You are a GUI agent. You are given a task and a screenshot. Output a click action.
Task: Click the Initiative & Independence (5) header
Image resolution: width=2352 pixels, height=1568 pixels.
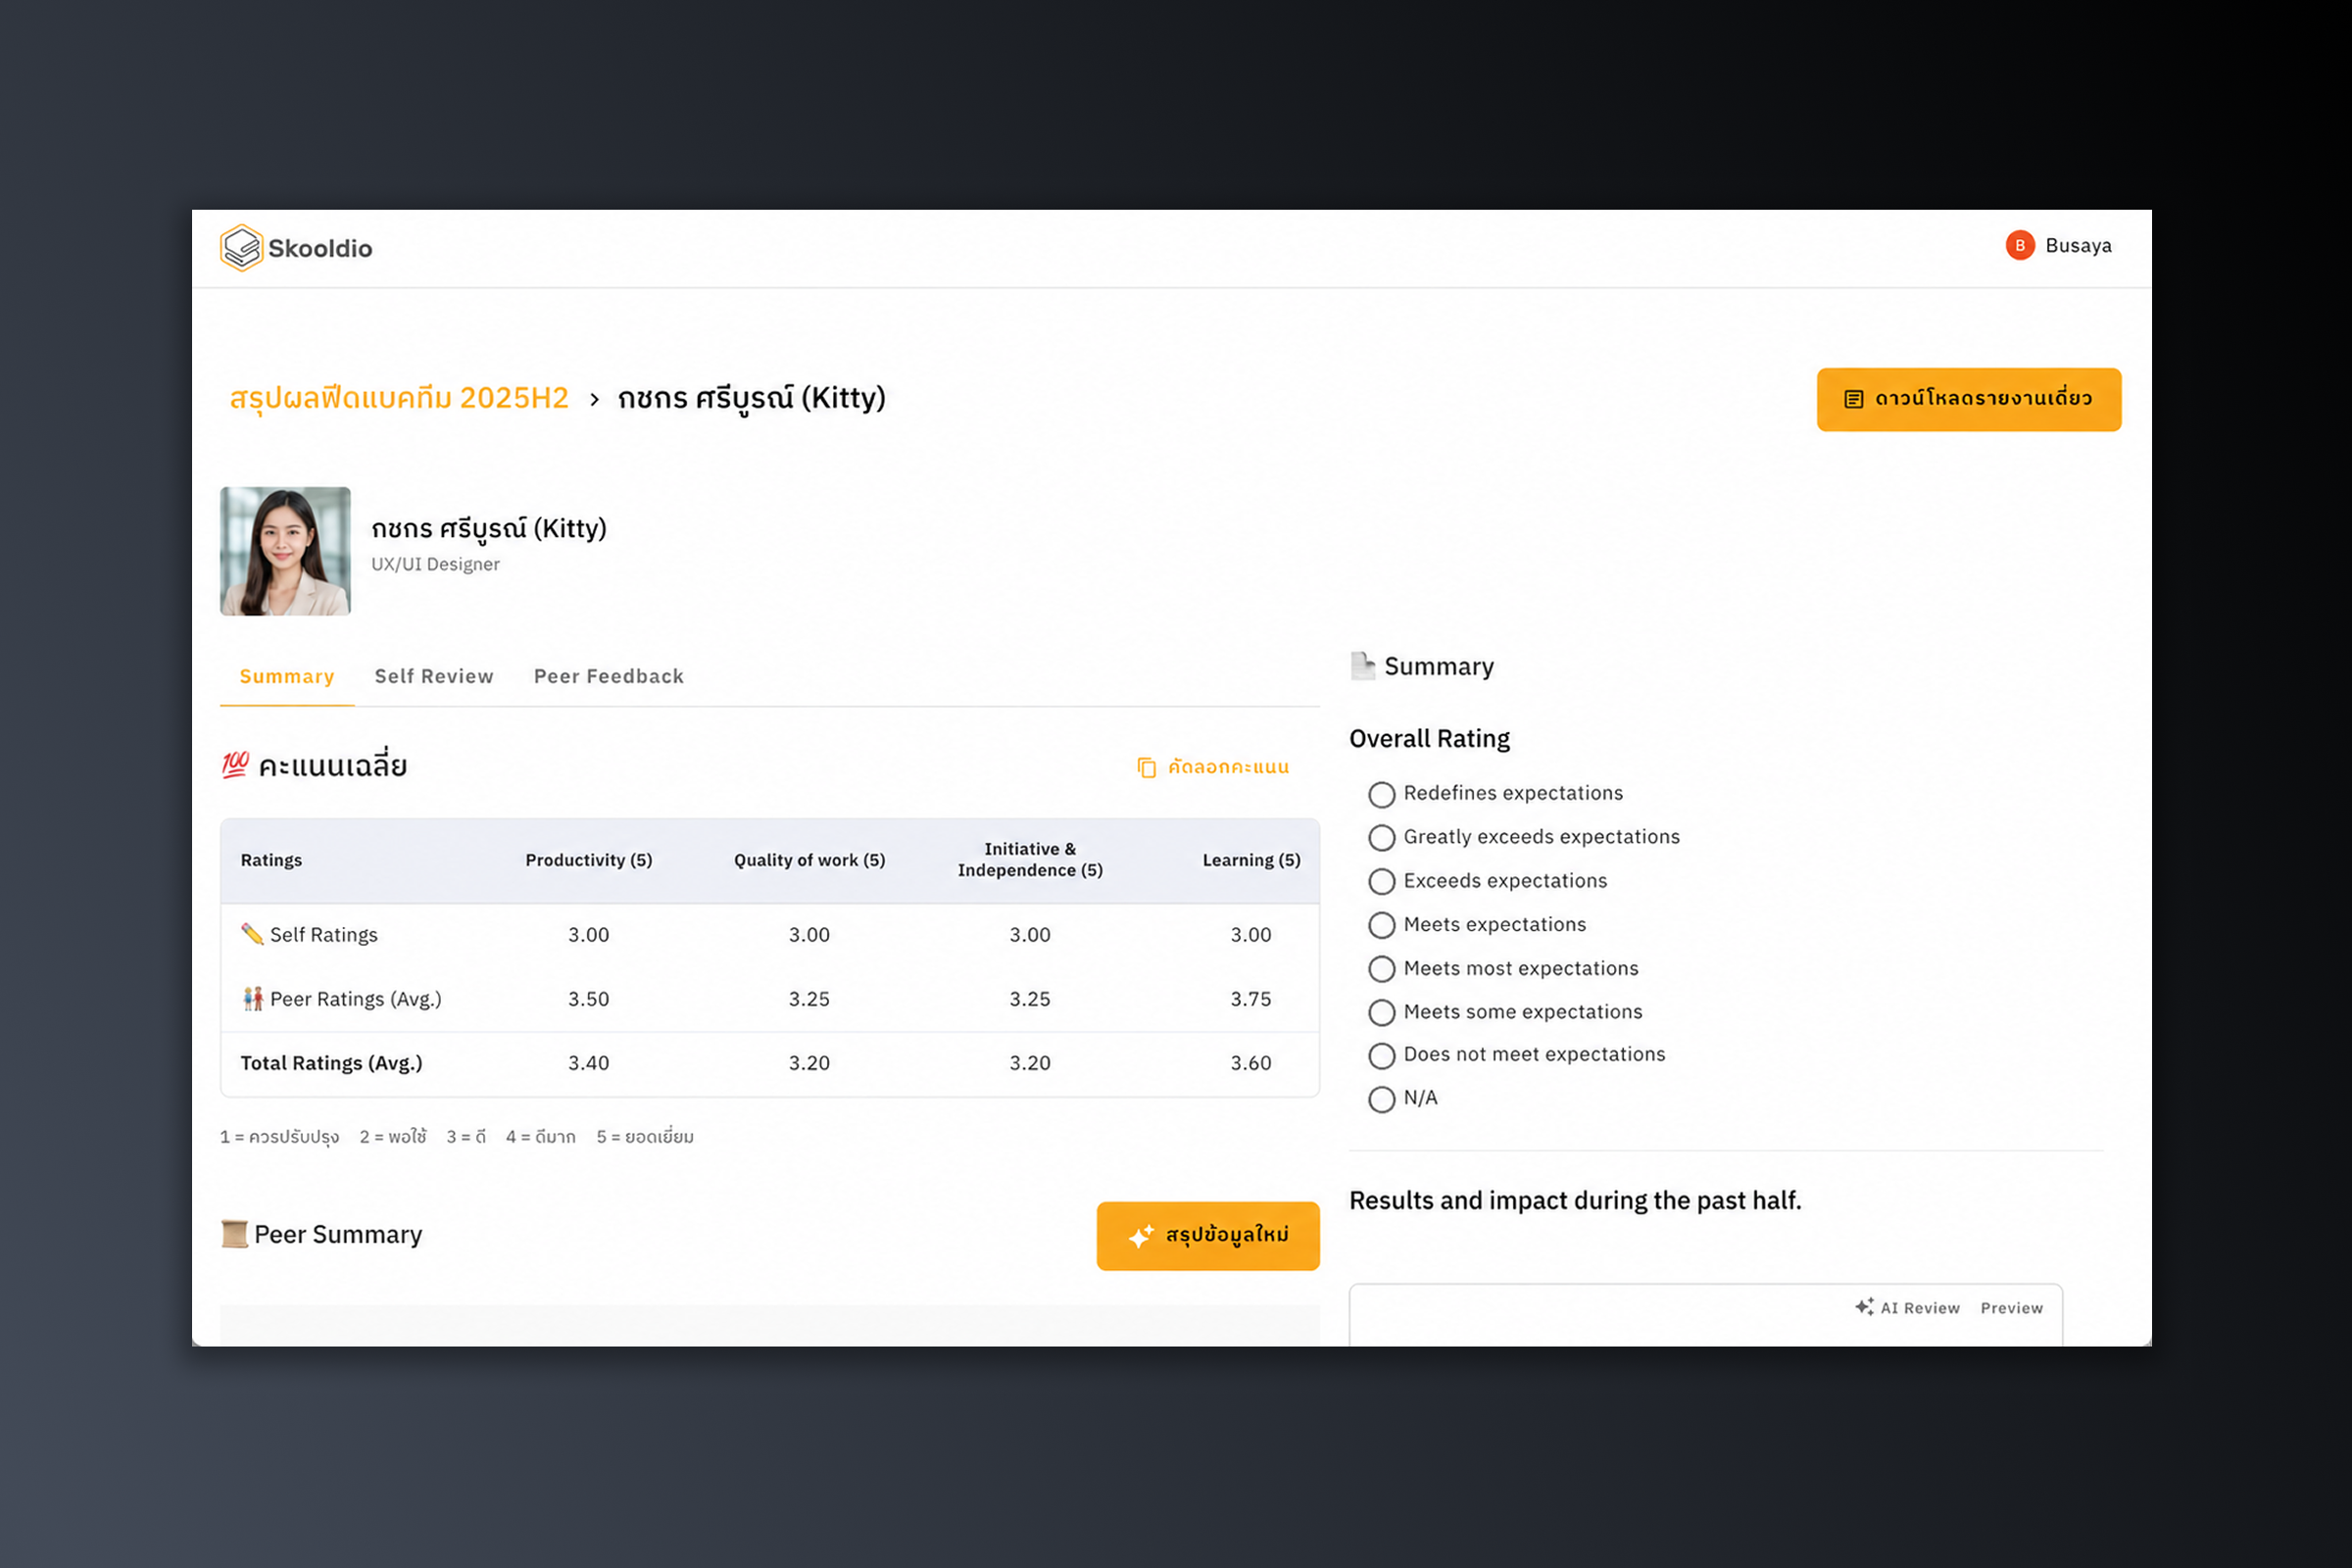click(x=1030, y=860)
